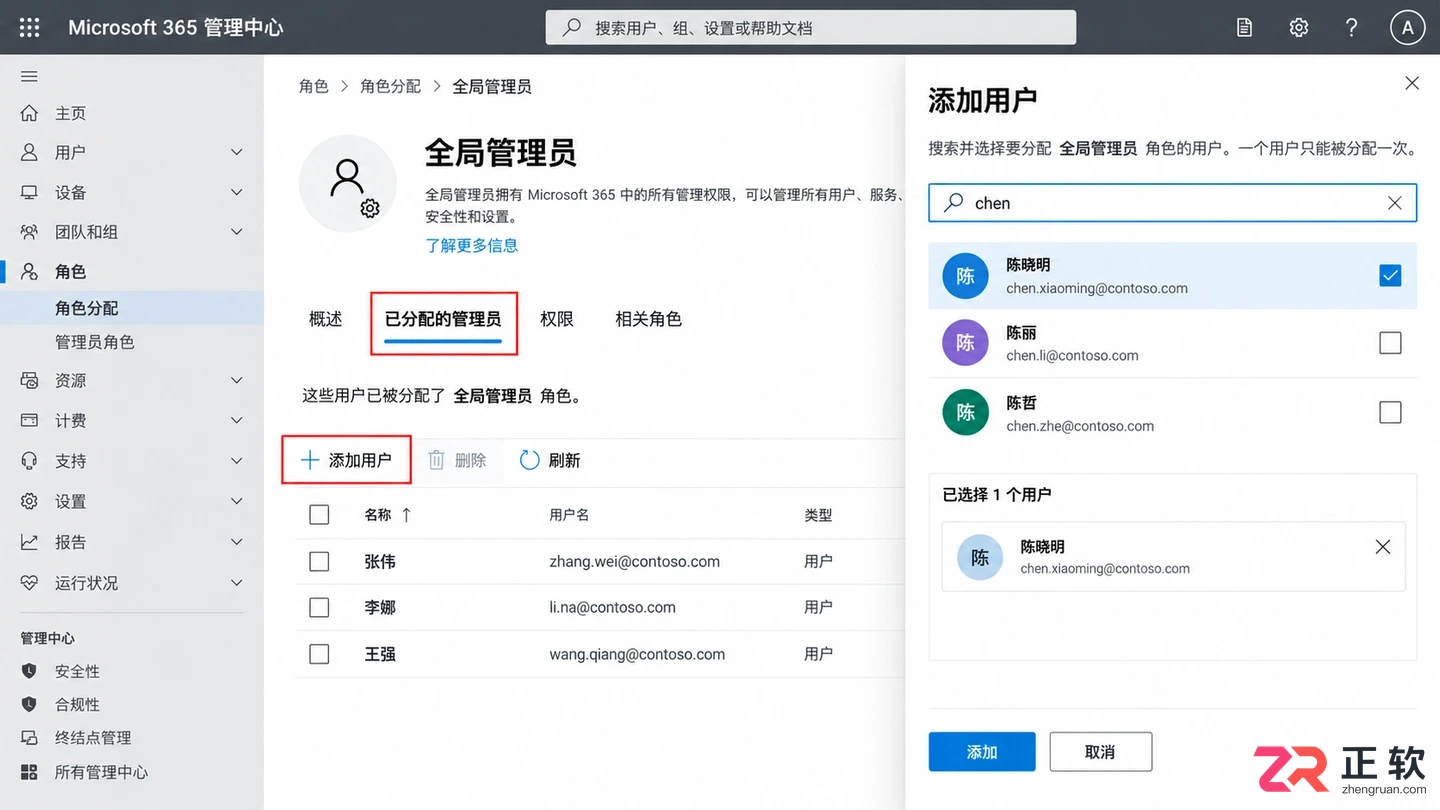Expand the 设置 menu chevron

coord(237,501)
